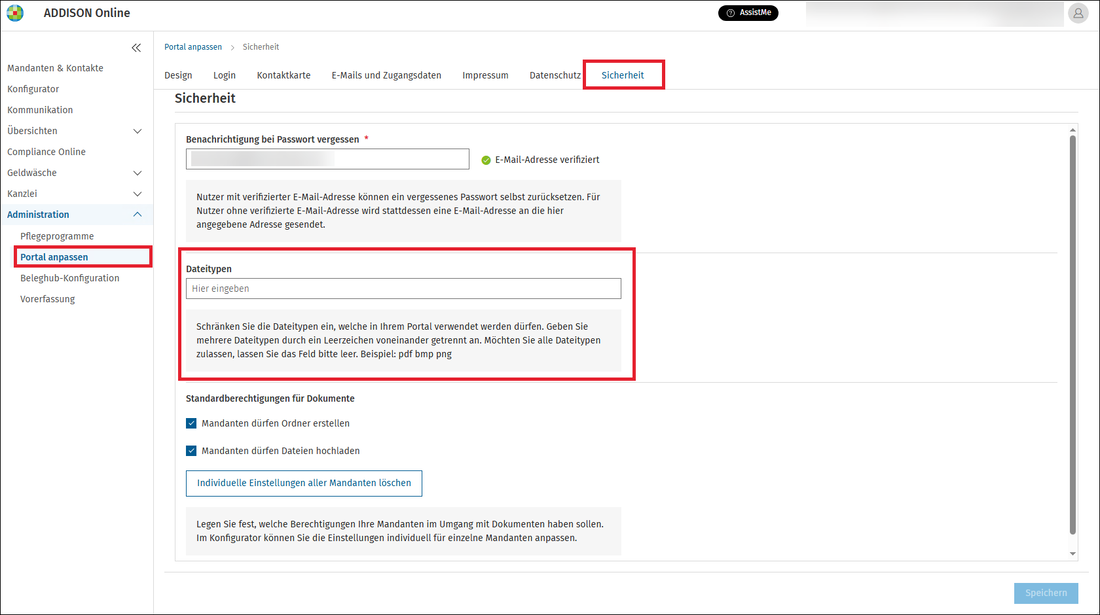This screenshot has height=615, width=1100.
Task: Select the Datenschutz tab
Action: tap(555, 75)
